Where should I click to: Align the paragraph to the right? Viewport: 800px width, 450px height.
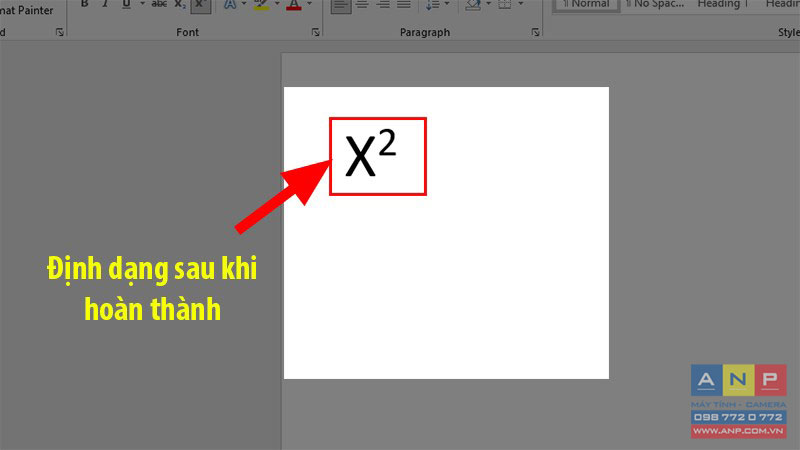pos(383,4)
